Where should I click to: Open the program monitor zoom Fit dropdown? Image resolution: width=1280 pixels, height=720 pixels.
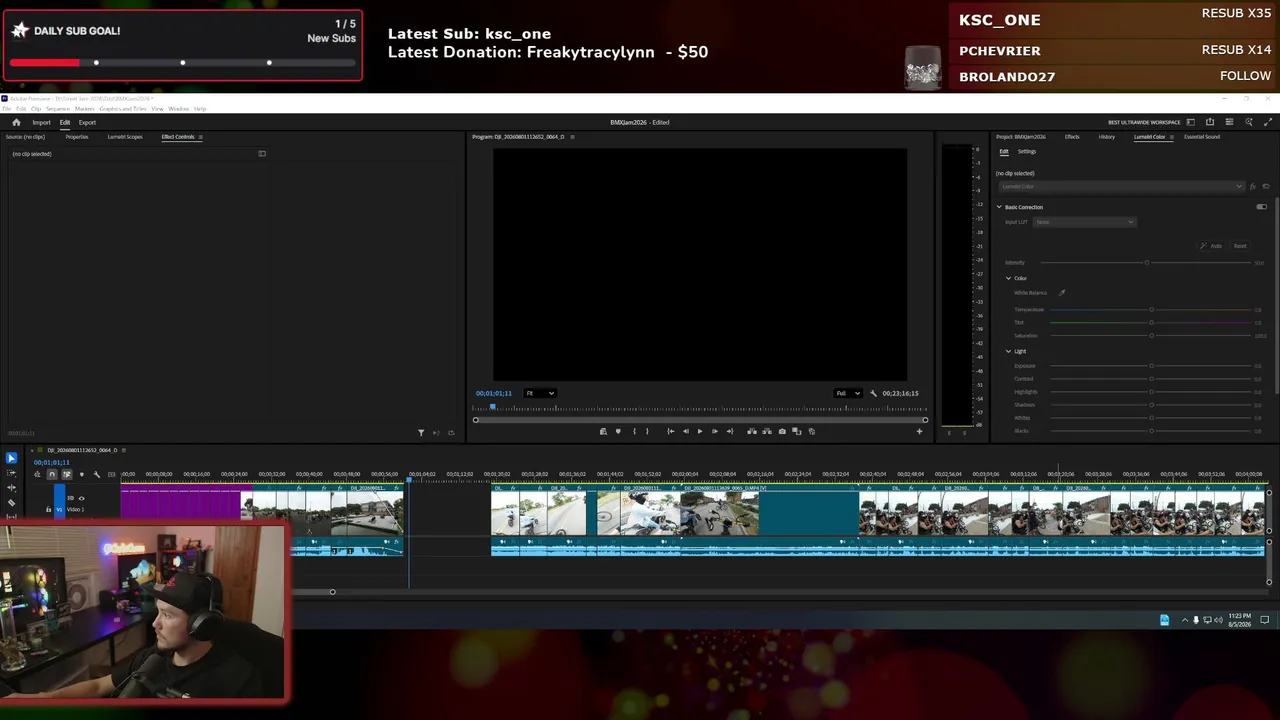point(540,393)
